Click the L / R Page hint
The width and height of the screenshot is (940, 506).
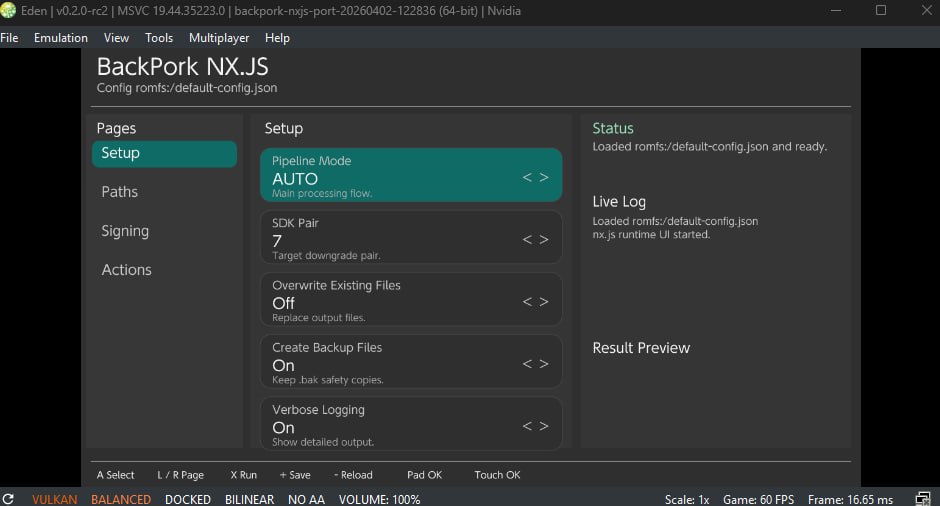pyautogui.click(x=180, y=475)
